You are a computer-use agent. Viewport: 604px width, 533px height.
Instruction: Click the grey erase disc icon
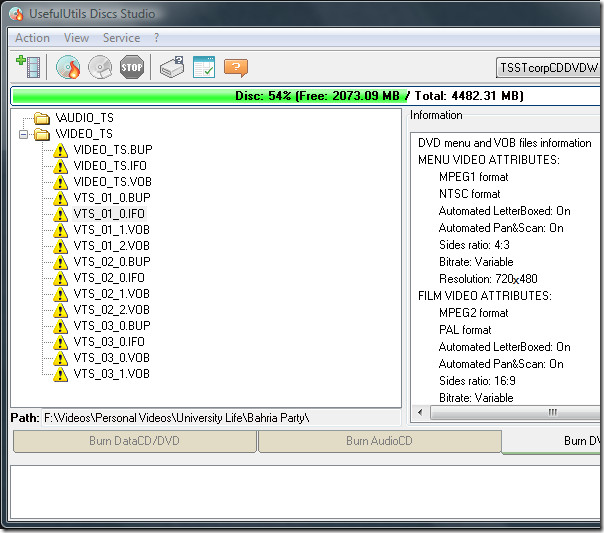coord(100,67)
